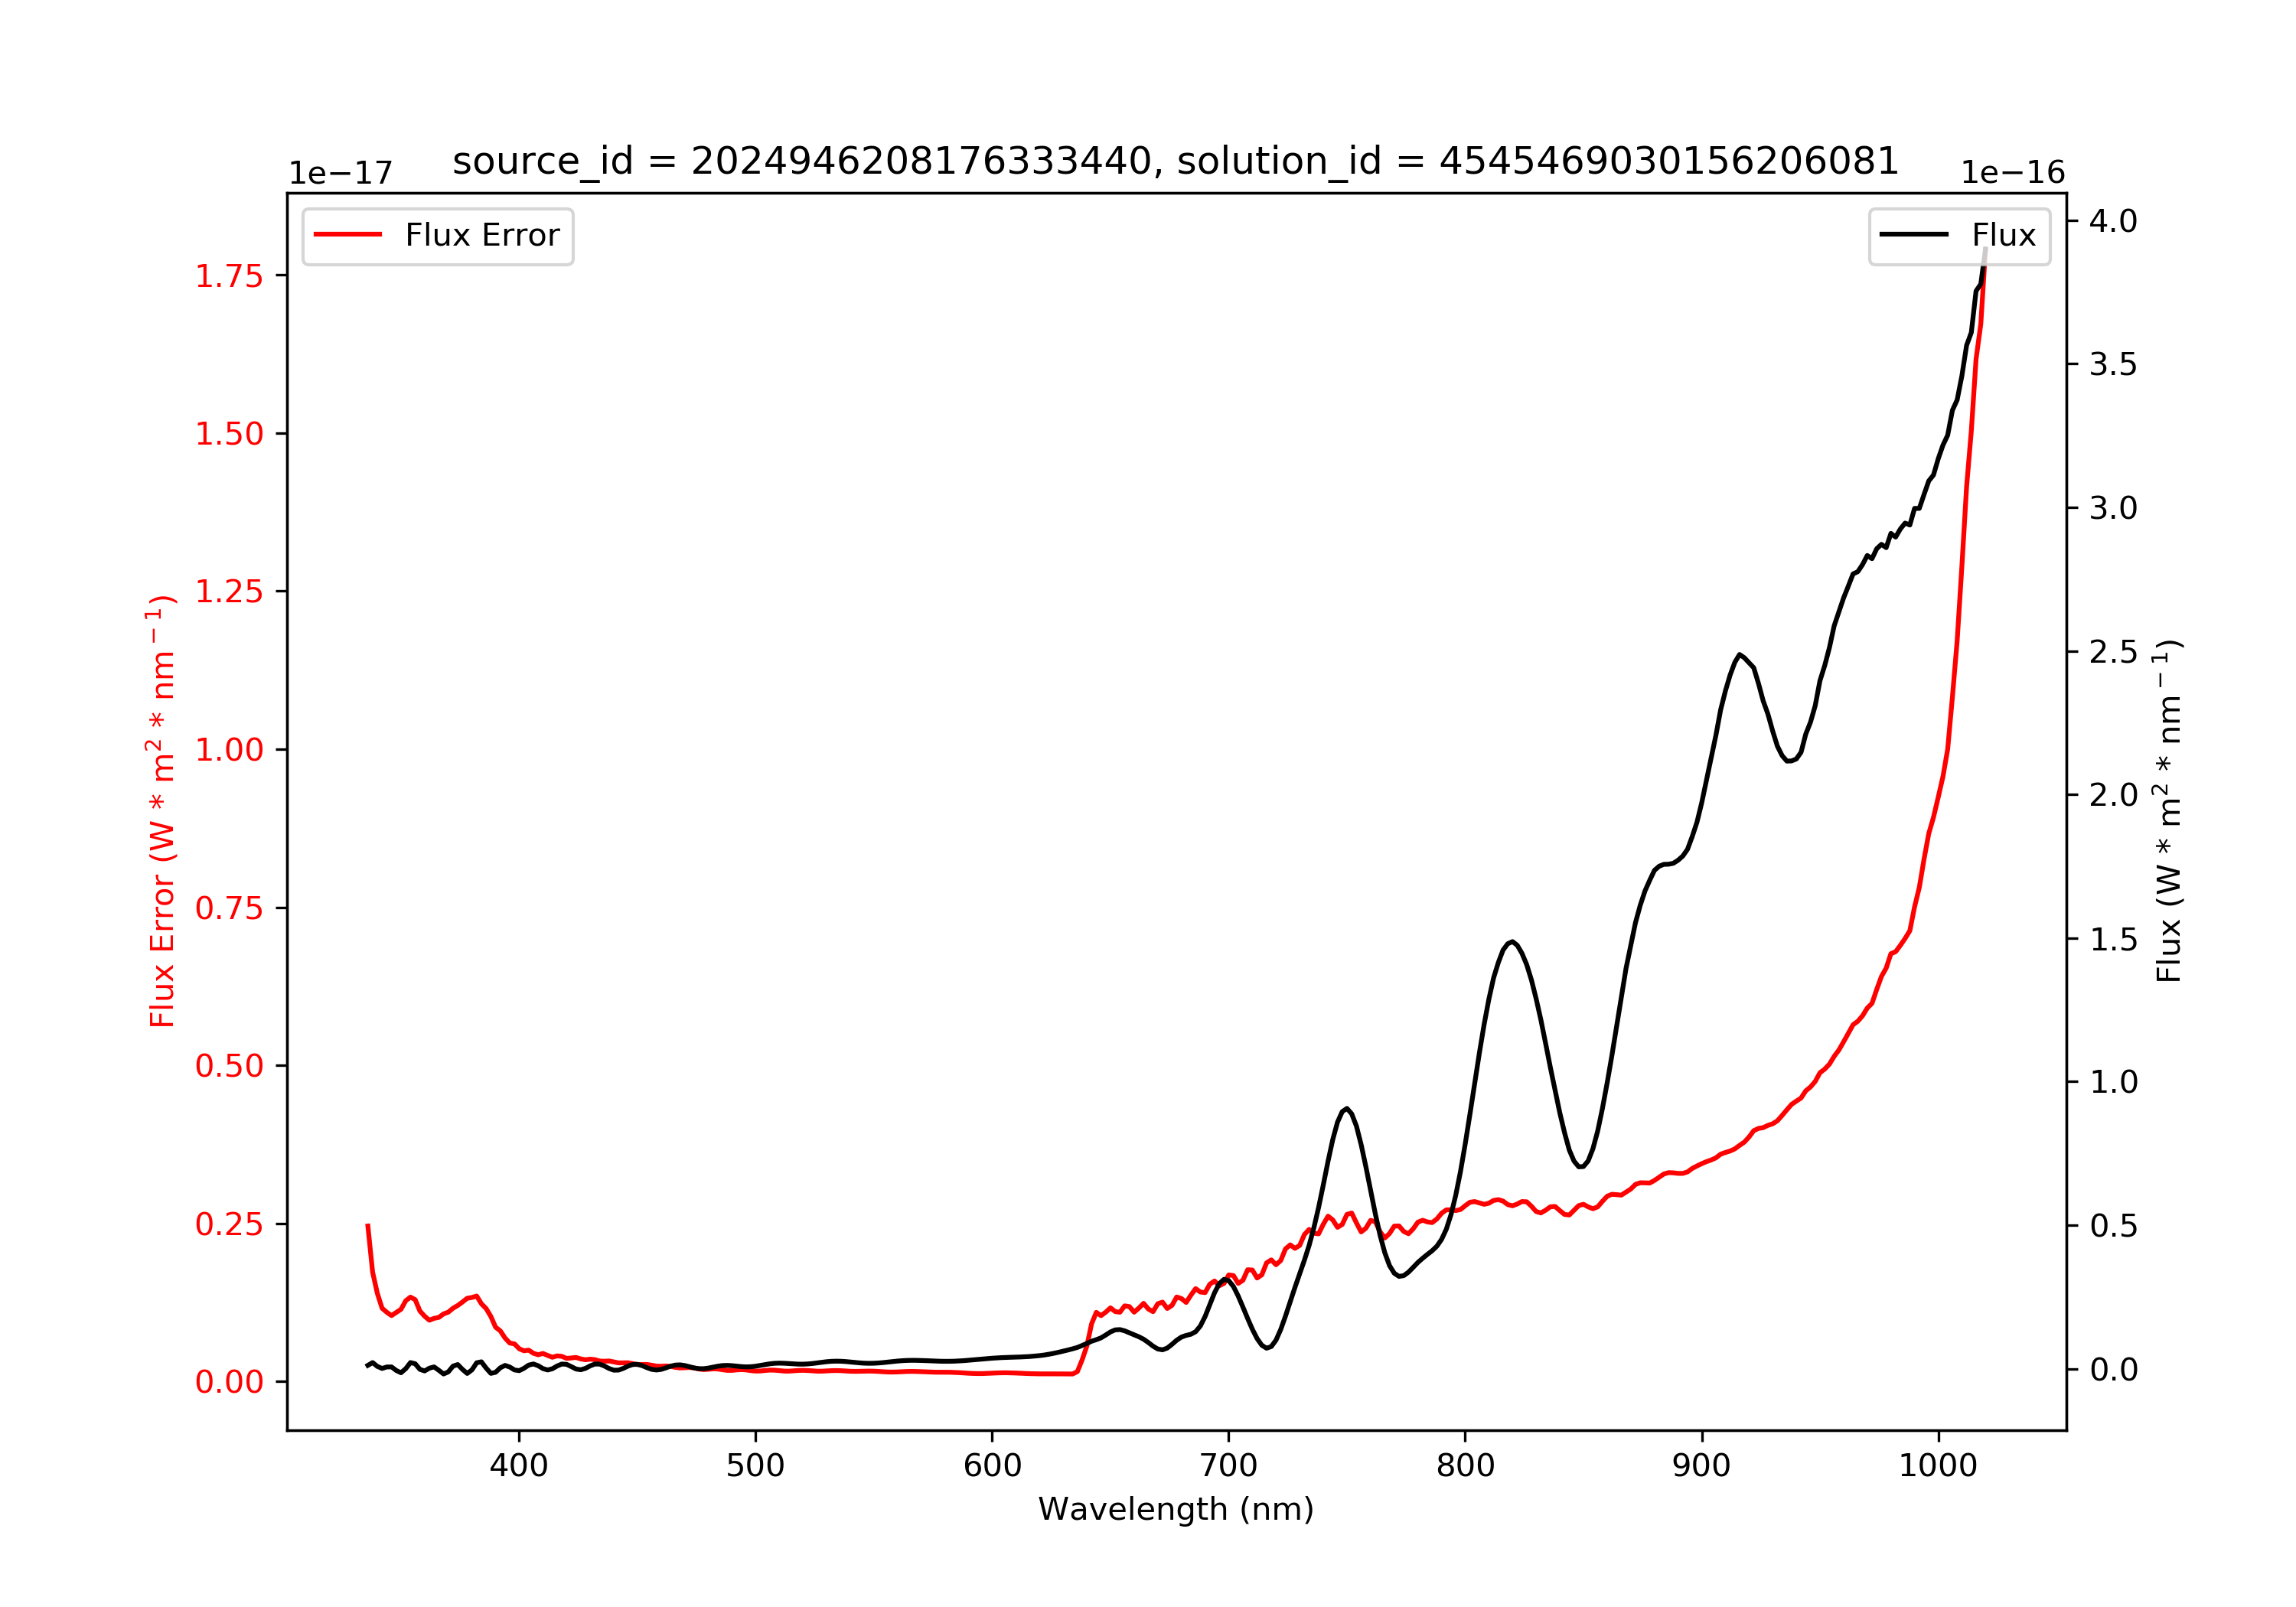The height and width of the screenshot is (1607, 2296).
Task: Click the black flux peak near 820 nm
Action: (1512, 941)
